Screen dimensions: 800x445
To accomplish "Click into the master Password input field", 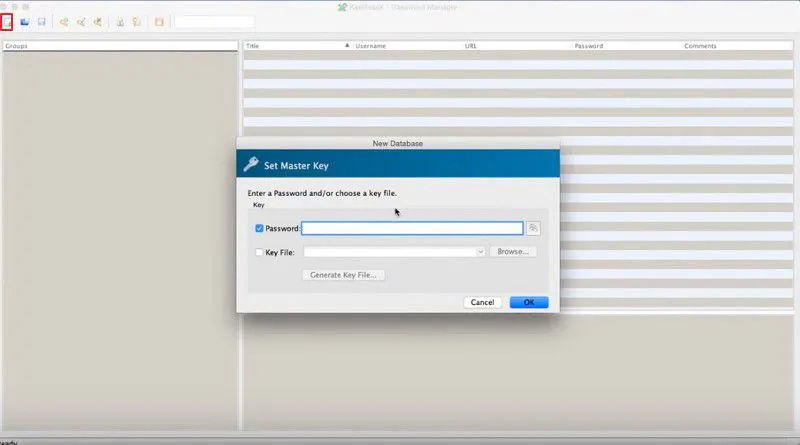I will (x=412, y=228).
